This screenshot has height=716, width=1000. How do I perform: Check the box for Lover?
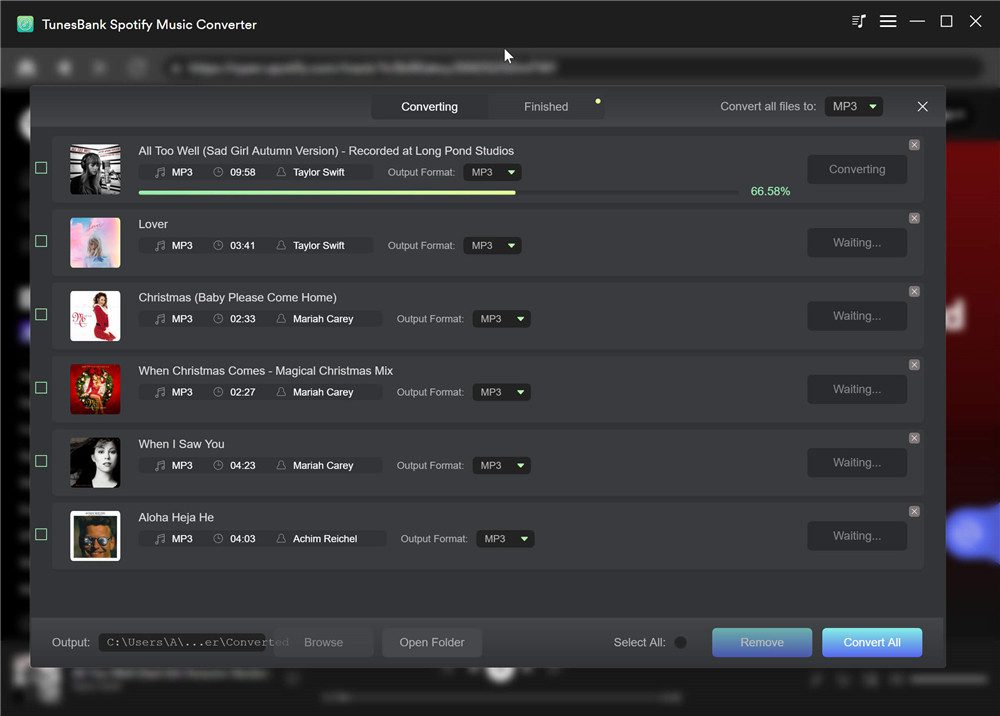pos(41,241)
